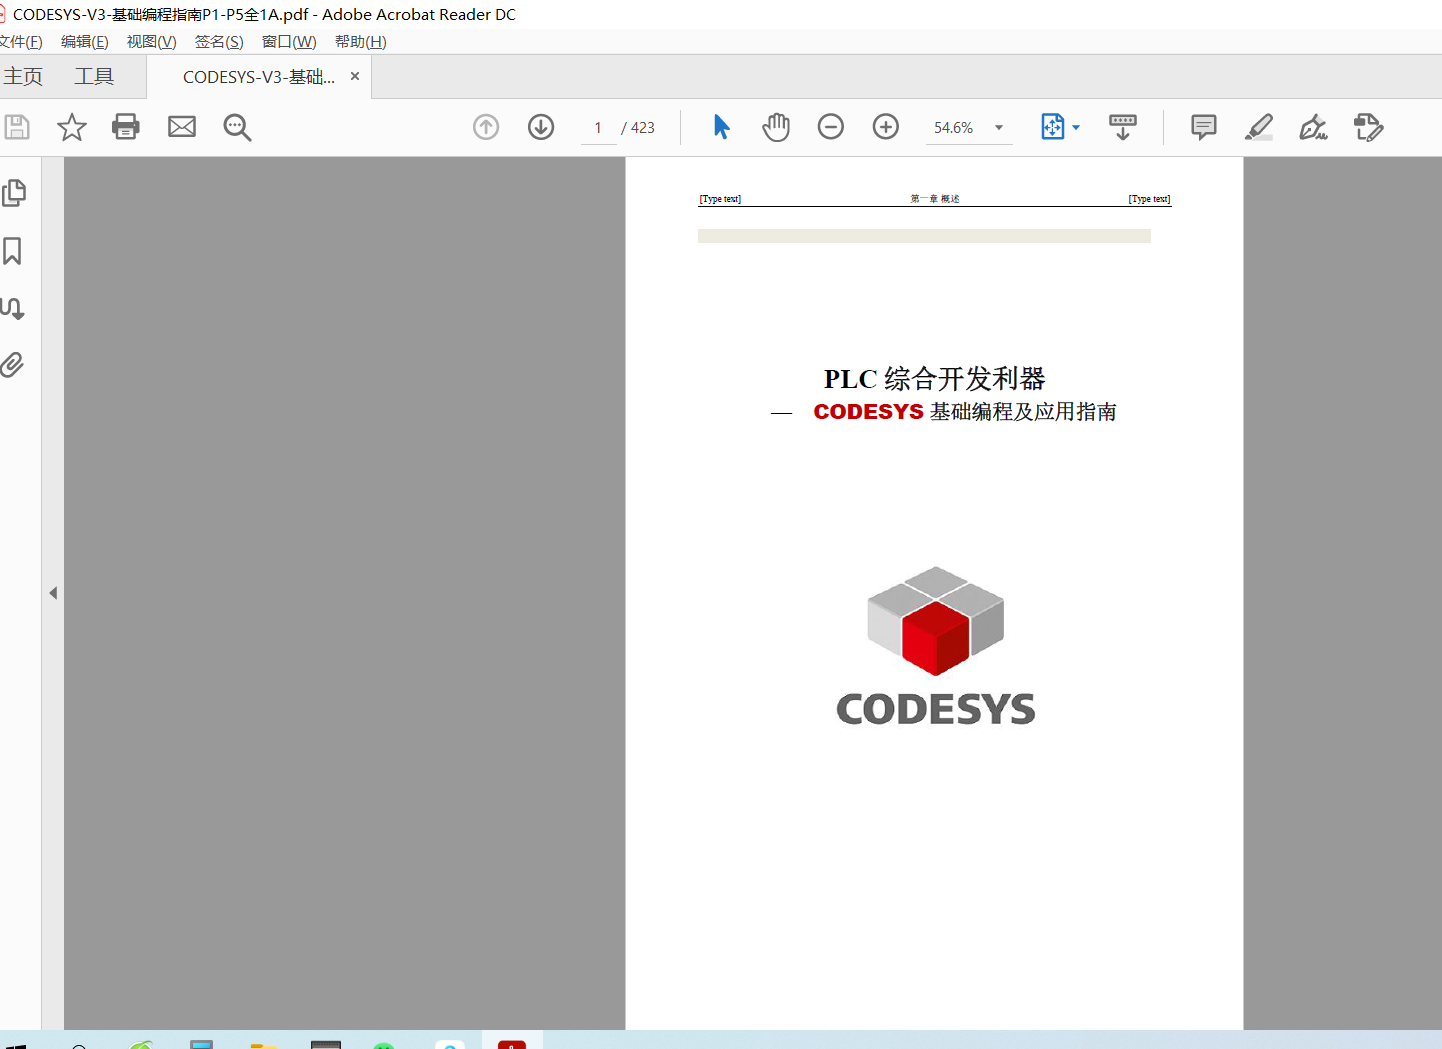Close the CODESYS-V3 document tab
Viewport: 1442px width, 1049px height.
point(355,76)
